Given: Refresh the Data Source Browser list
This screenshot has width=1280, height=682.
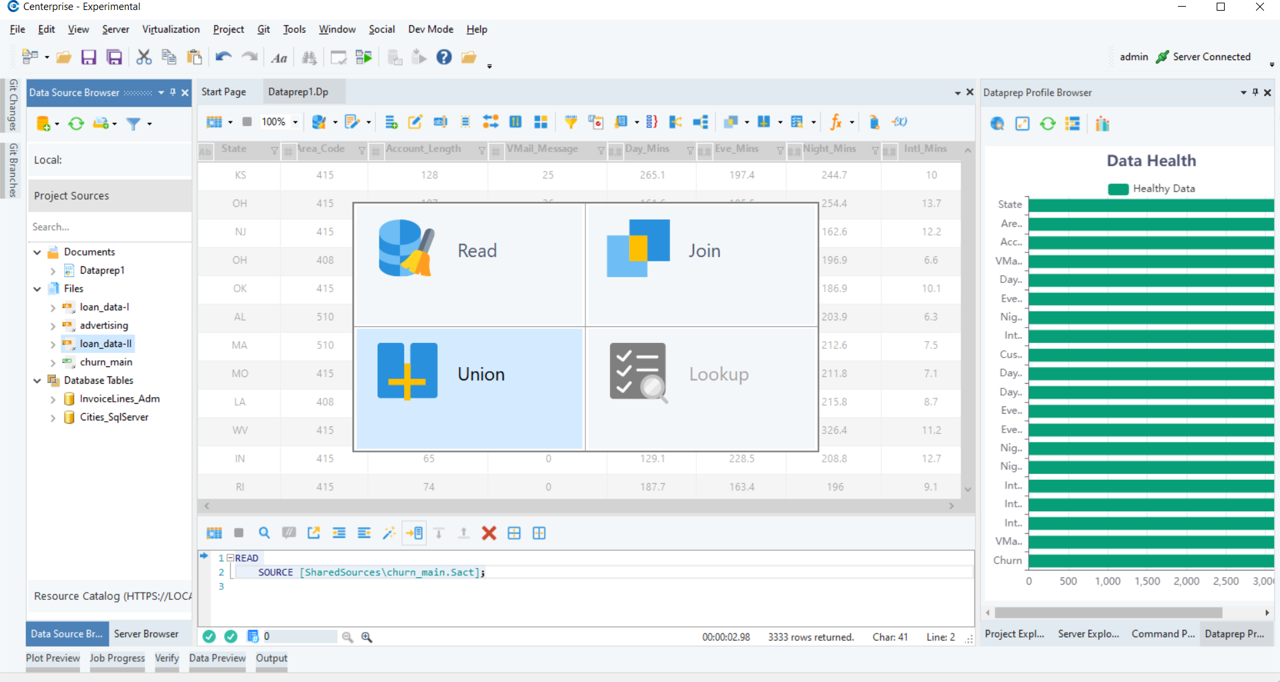Looking at the screenshot, I should coord(76,123).
